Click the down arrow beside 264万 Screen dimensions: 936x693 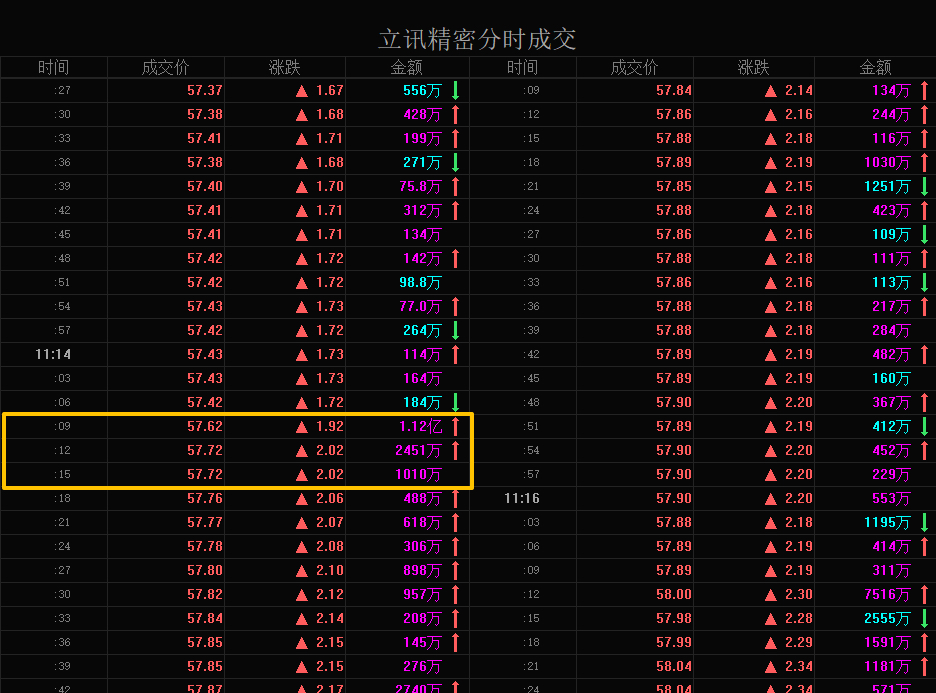(455, 330)
